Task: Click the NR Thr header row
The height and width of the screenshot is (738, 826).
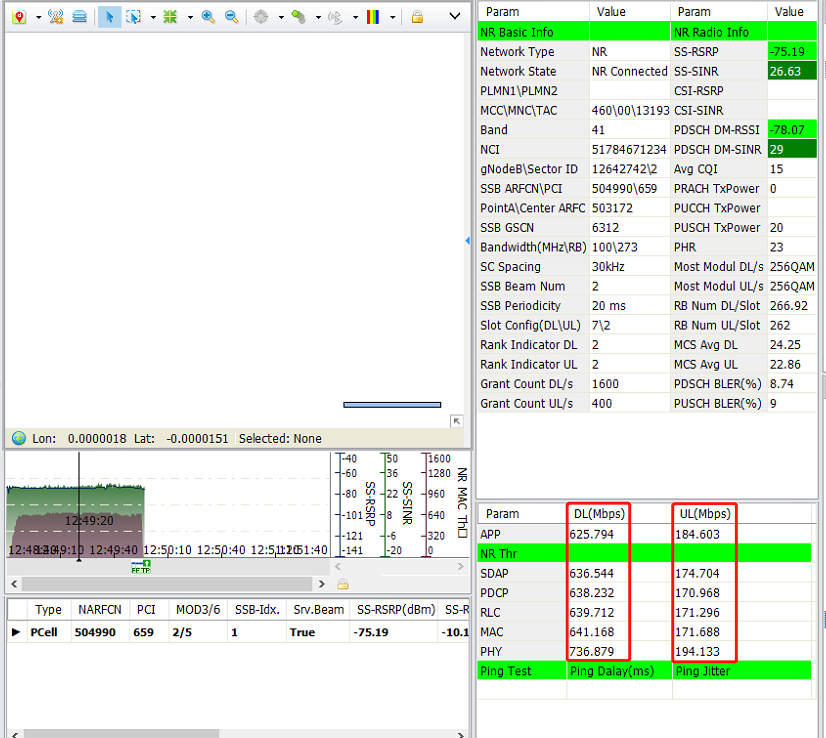Action: (x=644, y=554)
